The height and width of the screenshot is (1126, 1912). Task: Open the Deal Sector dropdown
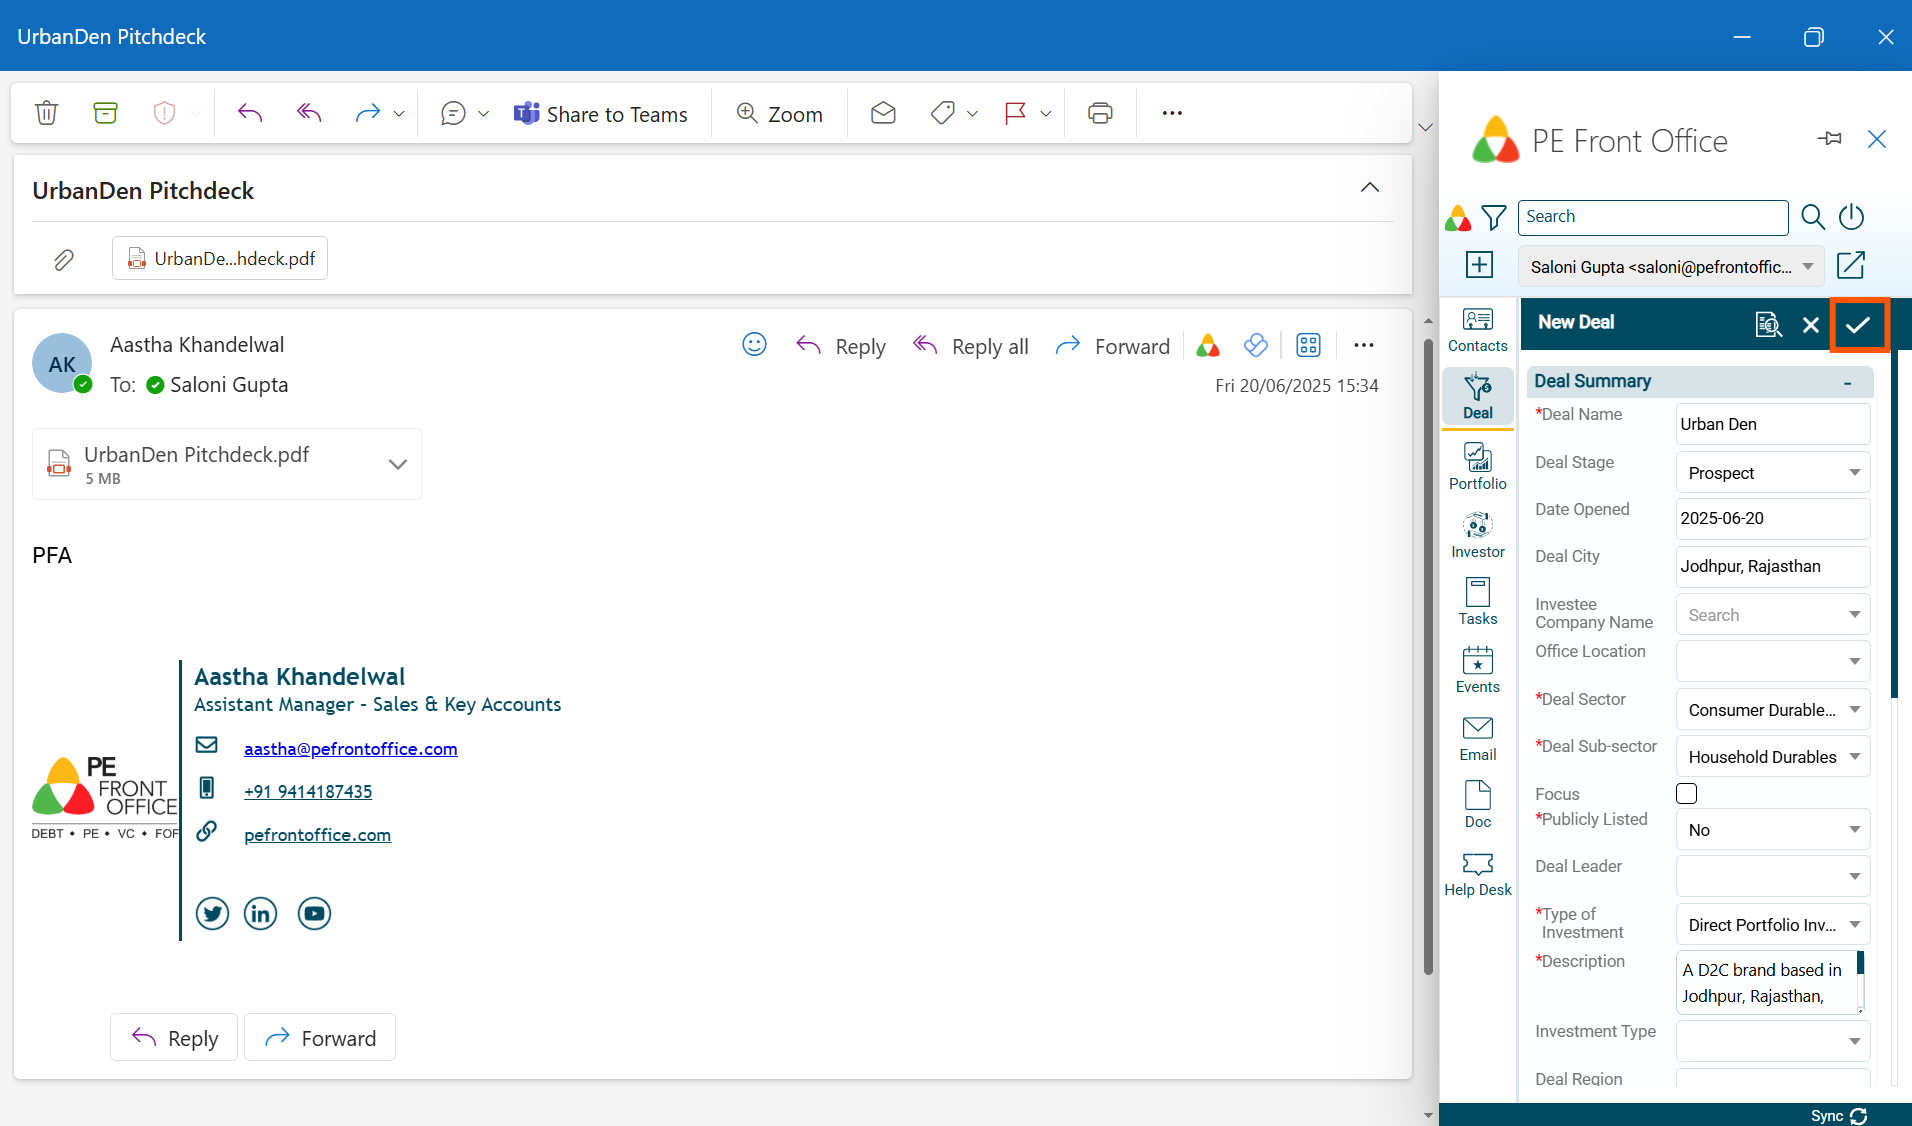point(1771,710)
